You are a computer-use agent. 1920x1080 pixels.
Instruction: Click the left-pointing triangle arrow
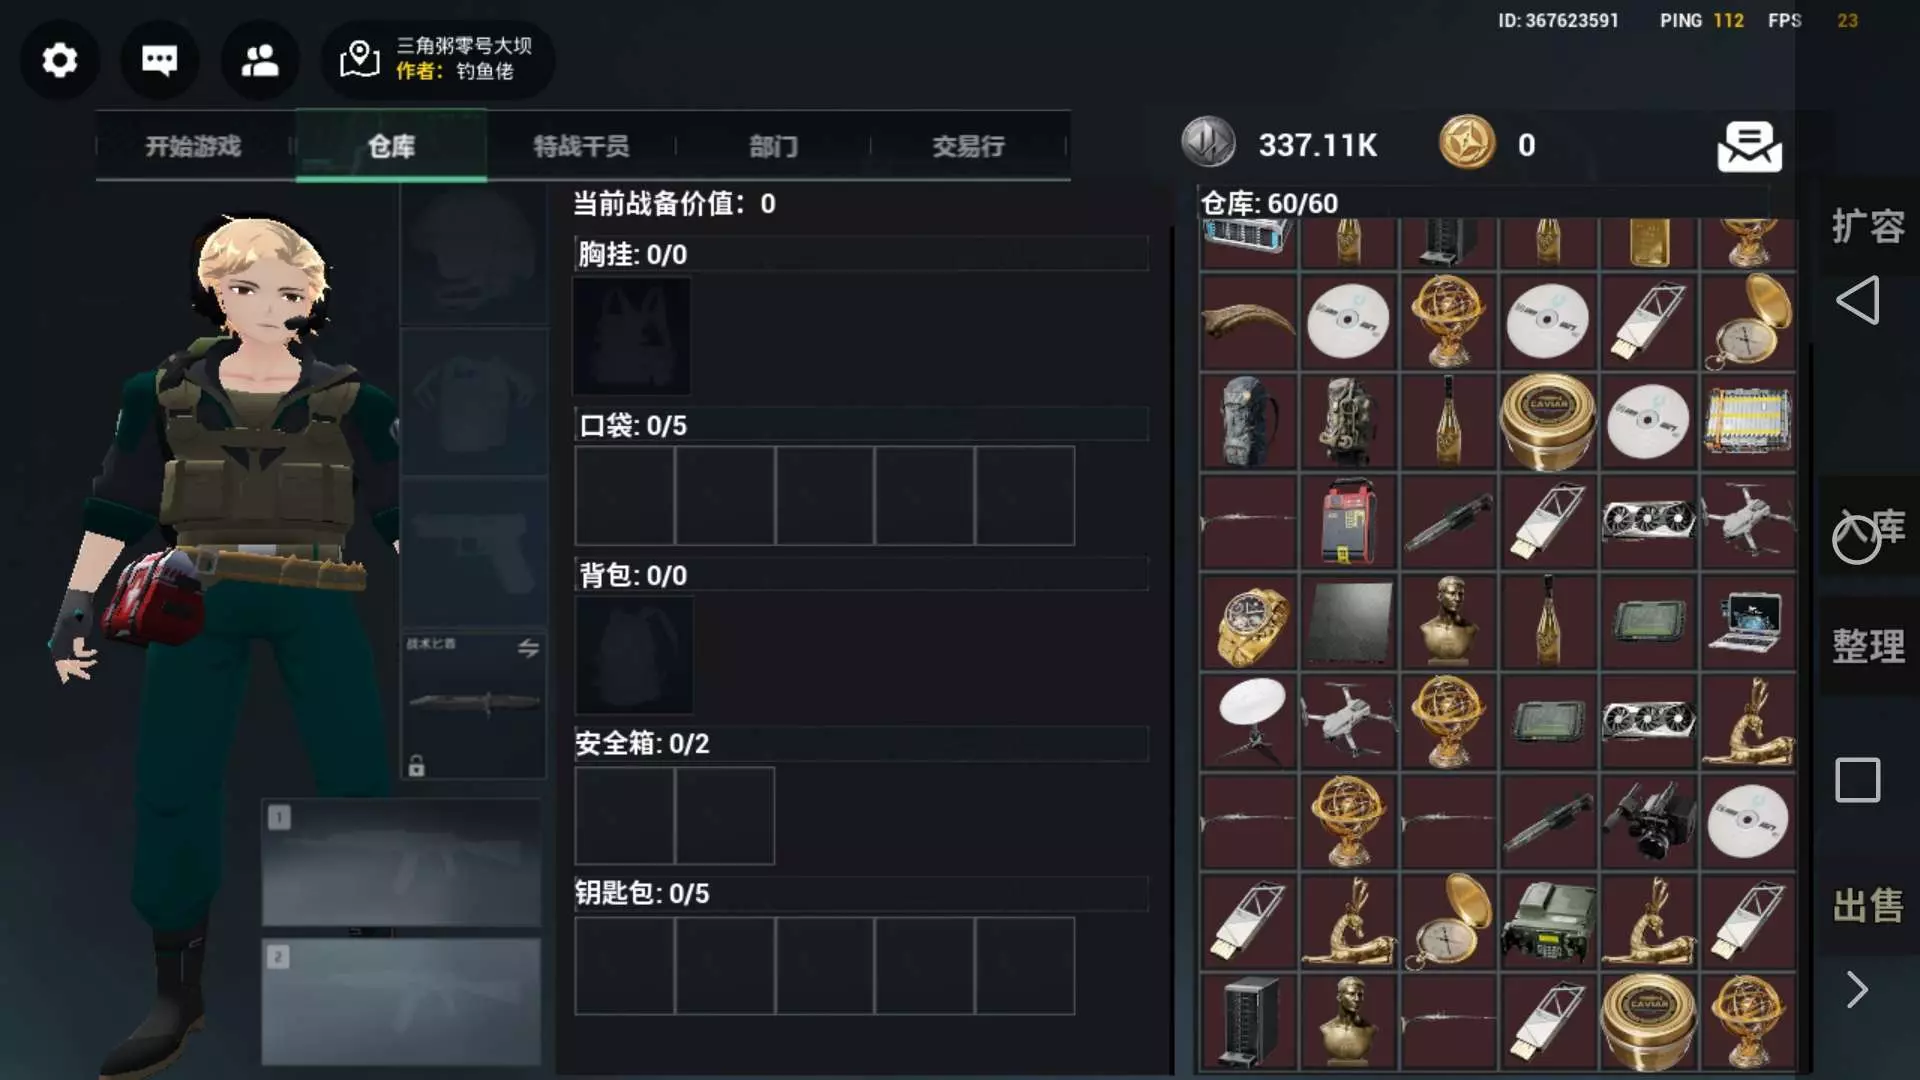(1858, 300)
